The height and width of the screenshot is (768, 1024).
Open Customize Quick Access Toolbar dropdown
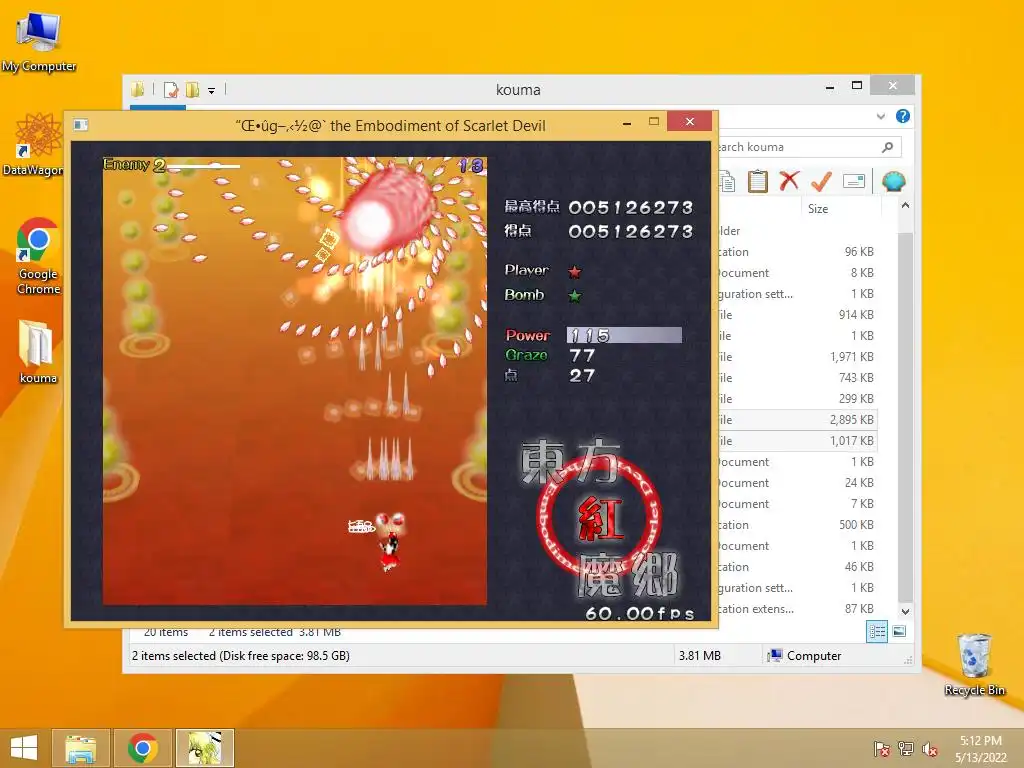(212, 91)
